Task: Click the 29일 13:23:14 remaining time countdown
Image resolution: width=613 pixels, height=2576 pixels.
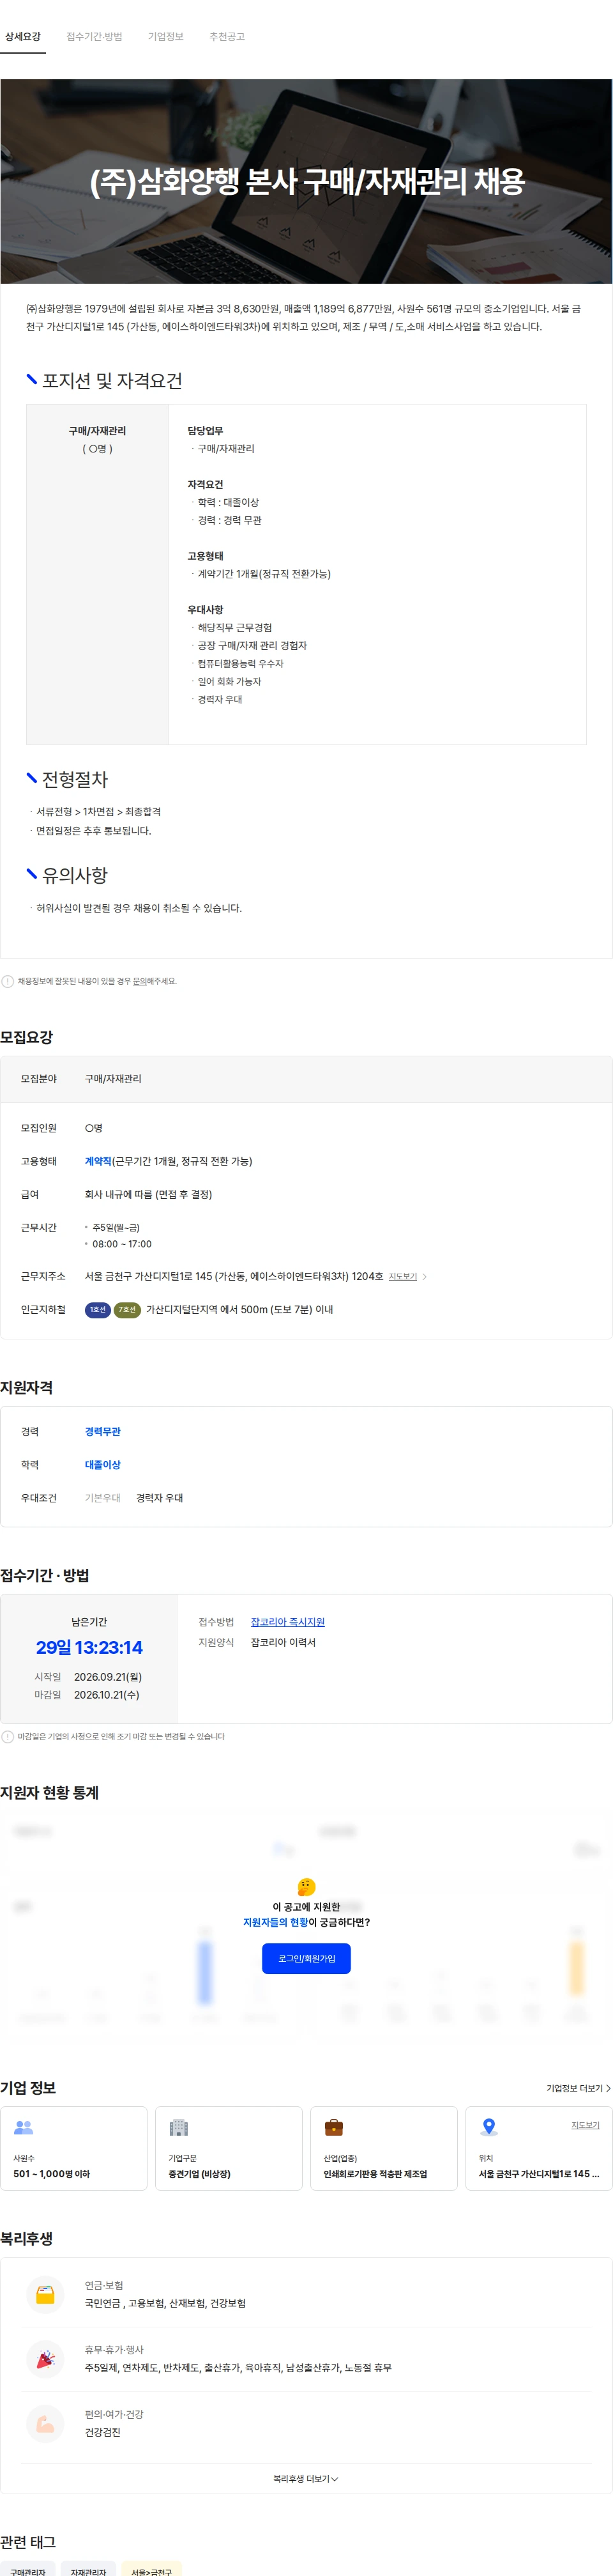Action: tap(89, 1647)
